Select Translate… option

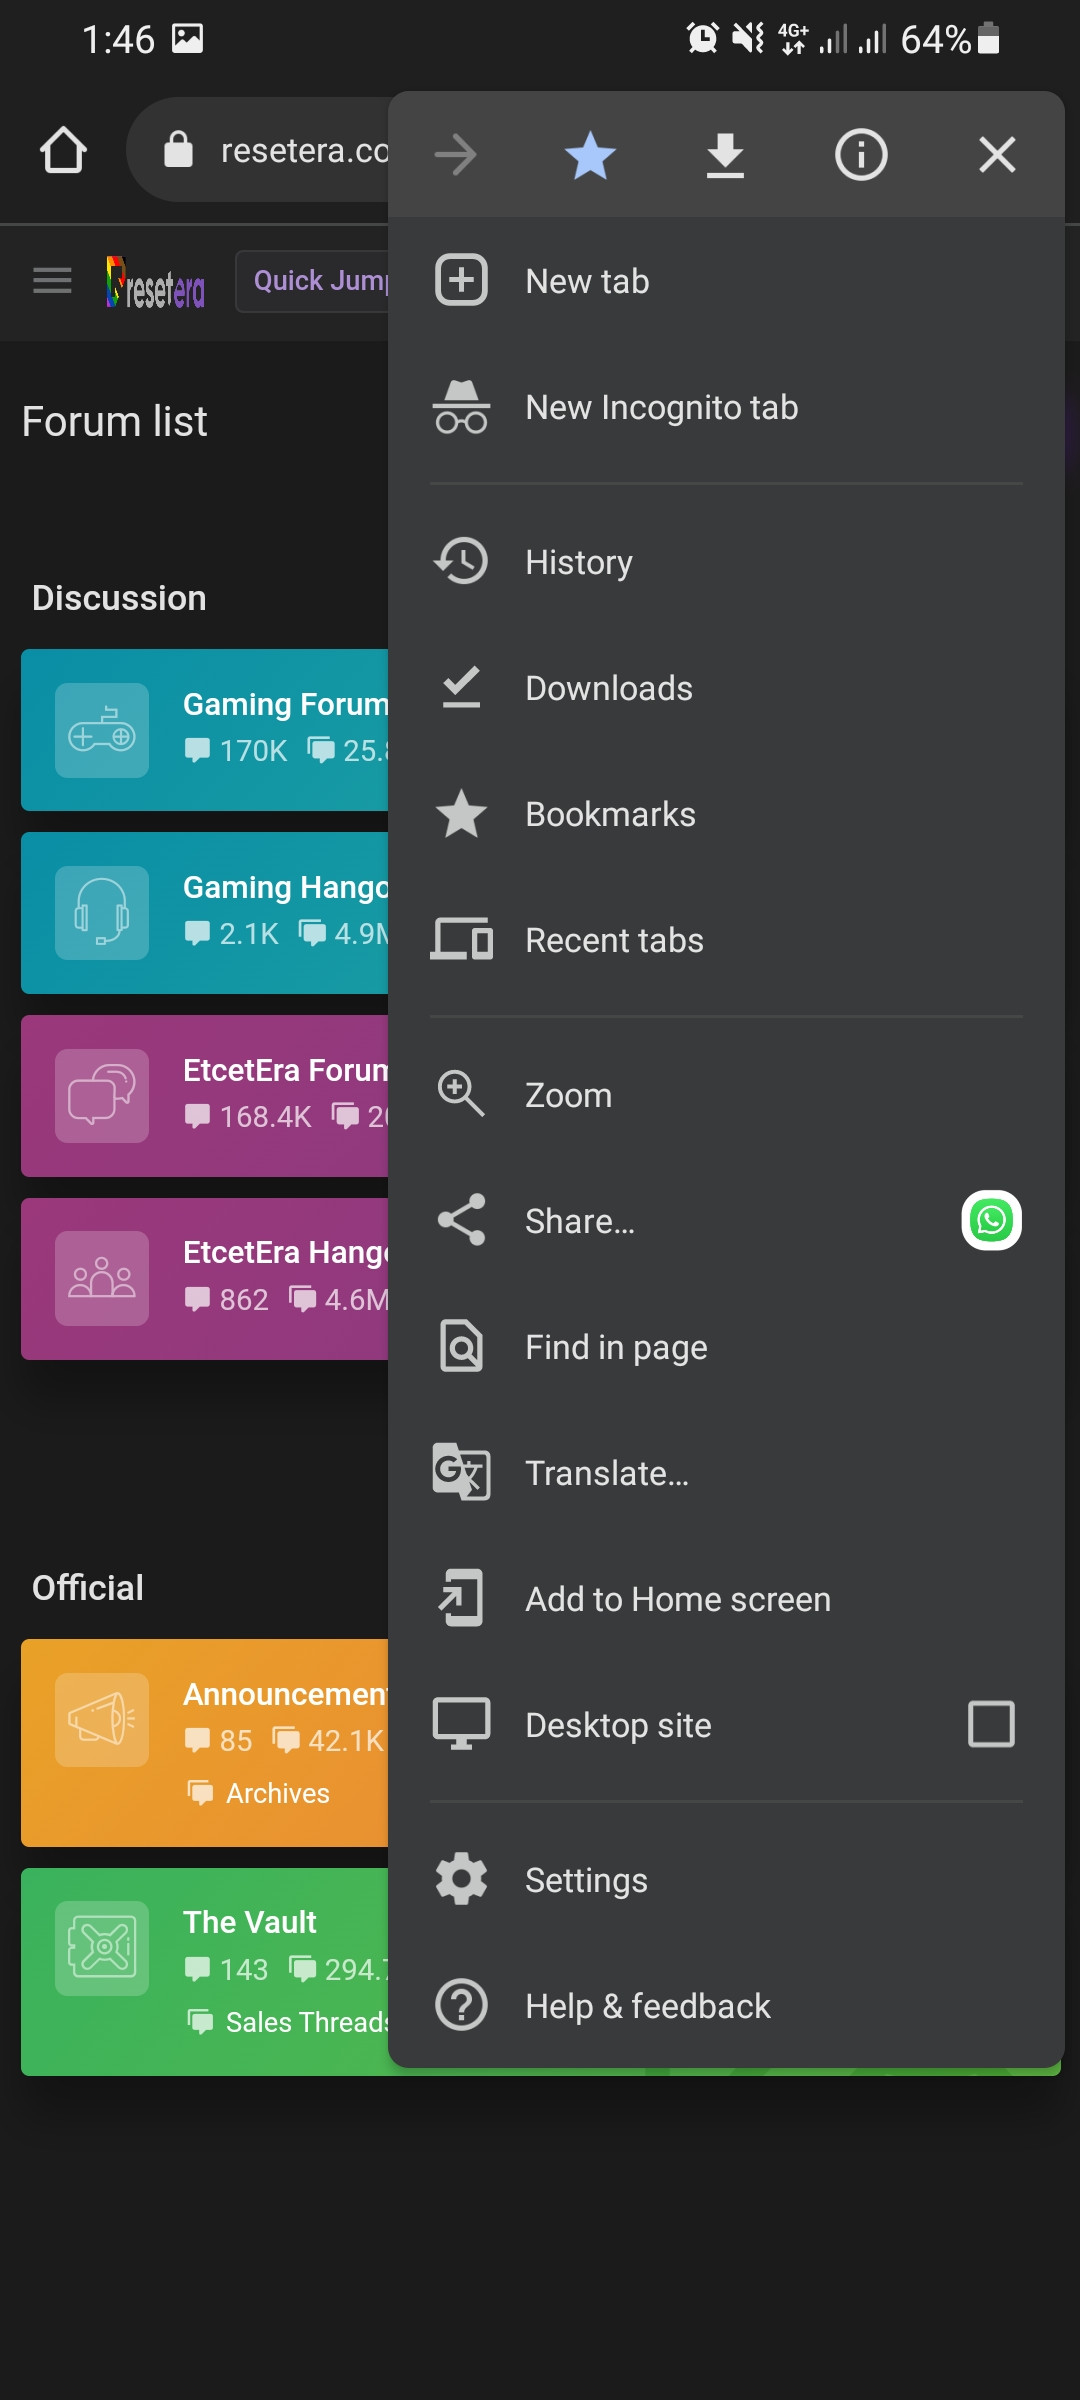pos(726,1473)
